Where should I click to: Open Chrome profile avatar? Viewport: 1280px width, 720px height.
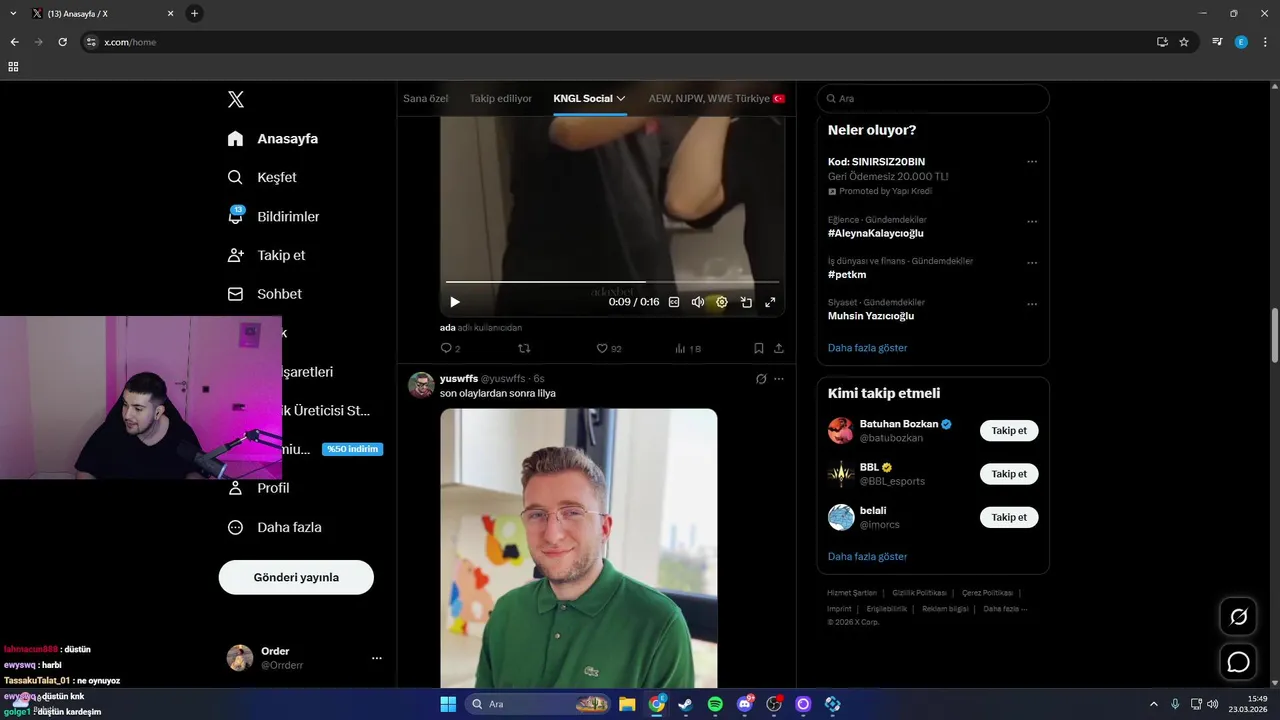click(1241, 42)
